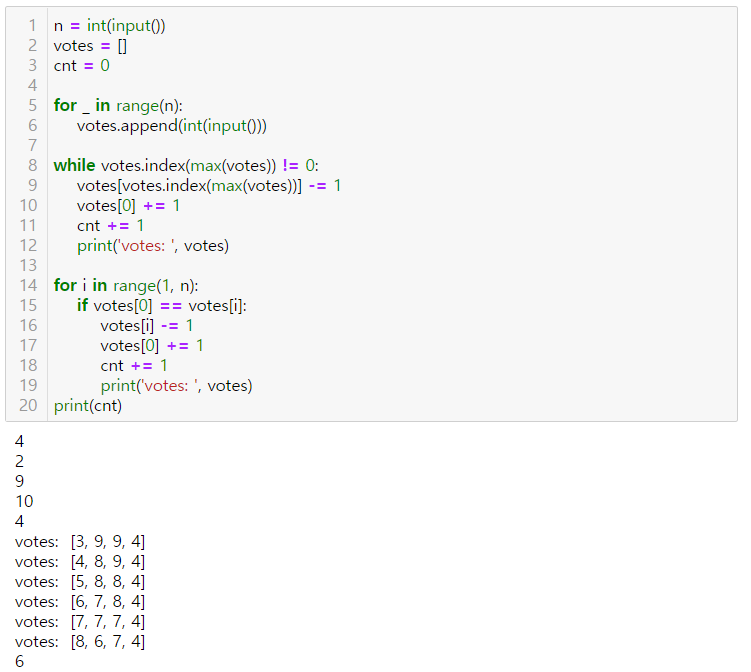The image size is (751, 672).
Task: Click the 'votes.append(int(input()))' line
Action: [x=171, y=125]
